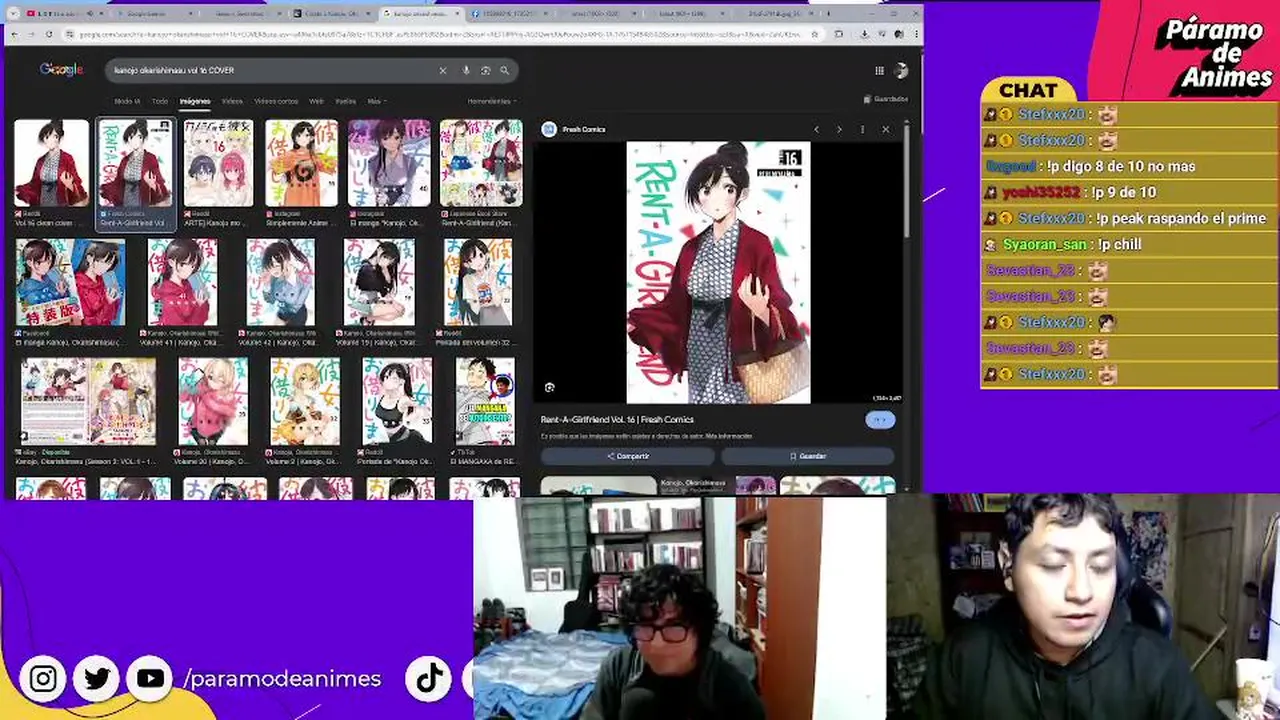Screen dimensions: 1280x720
Task: Clear the Google search box text
Action: [442, 70]
